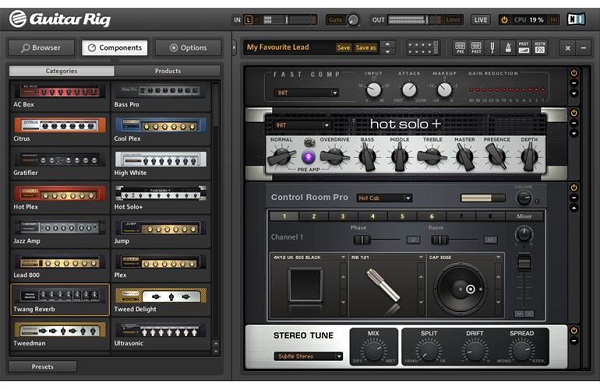Screen dimensions: 600x389
Task: Open the virtual Rig Kontrol pedal view
Action: [x=423, y=48]
